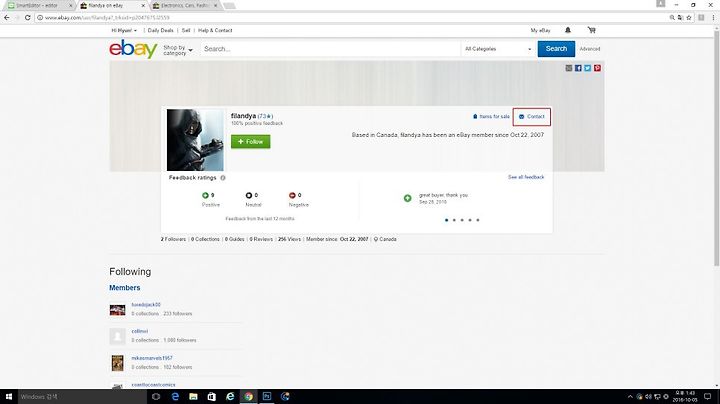Click the 0 Collections count
Viewport: 720px width, 404px height.
pyautogui.click(x=205, y=239)
